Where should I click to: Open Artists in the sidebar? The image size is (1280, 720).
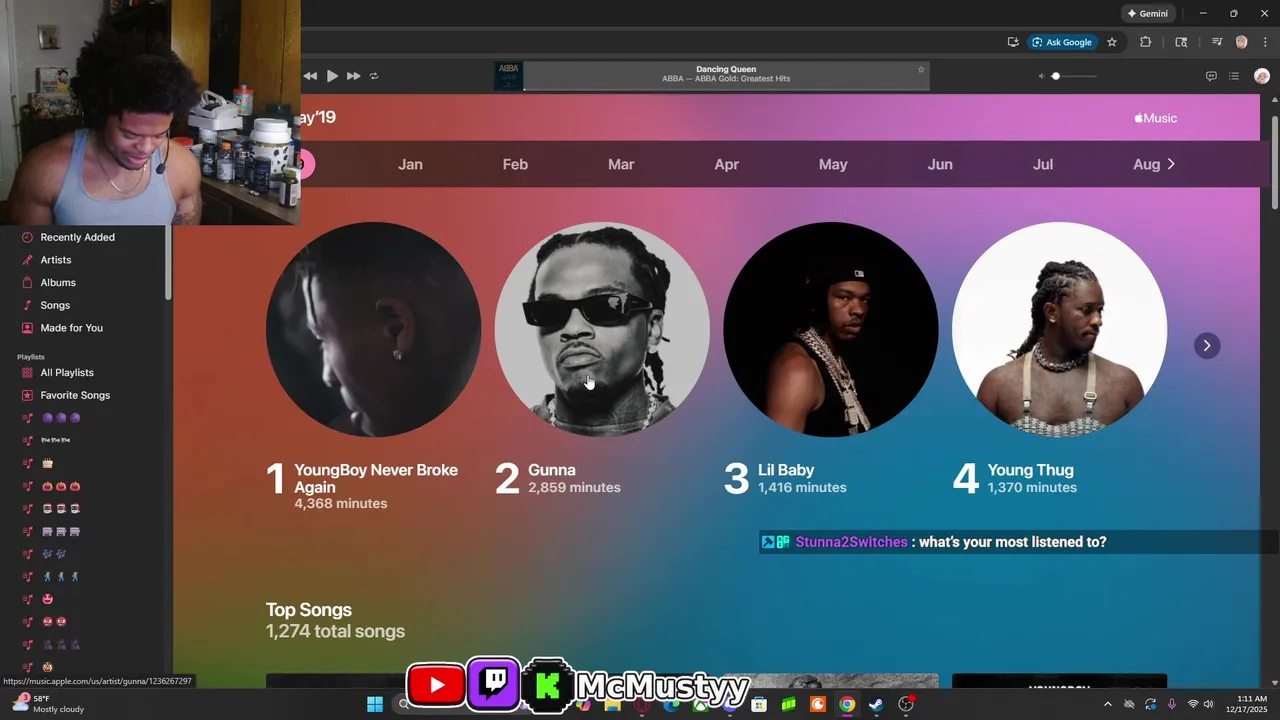pyautogui.click(x=56, y=260)
